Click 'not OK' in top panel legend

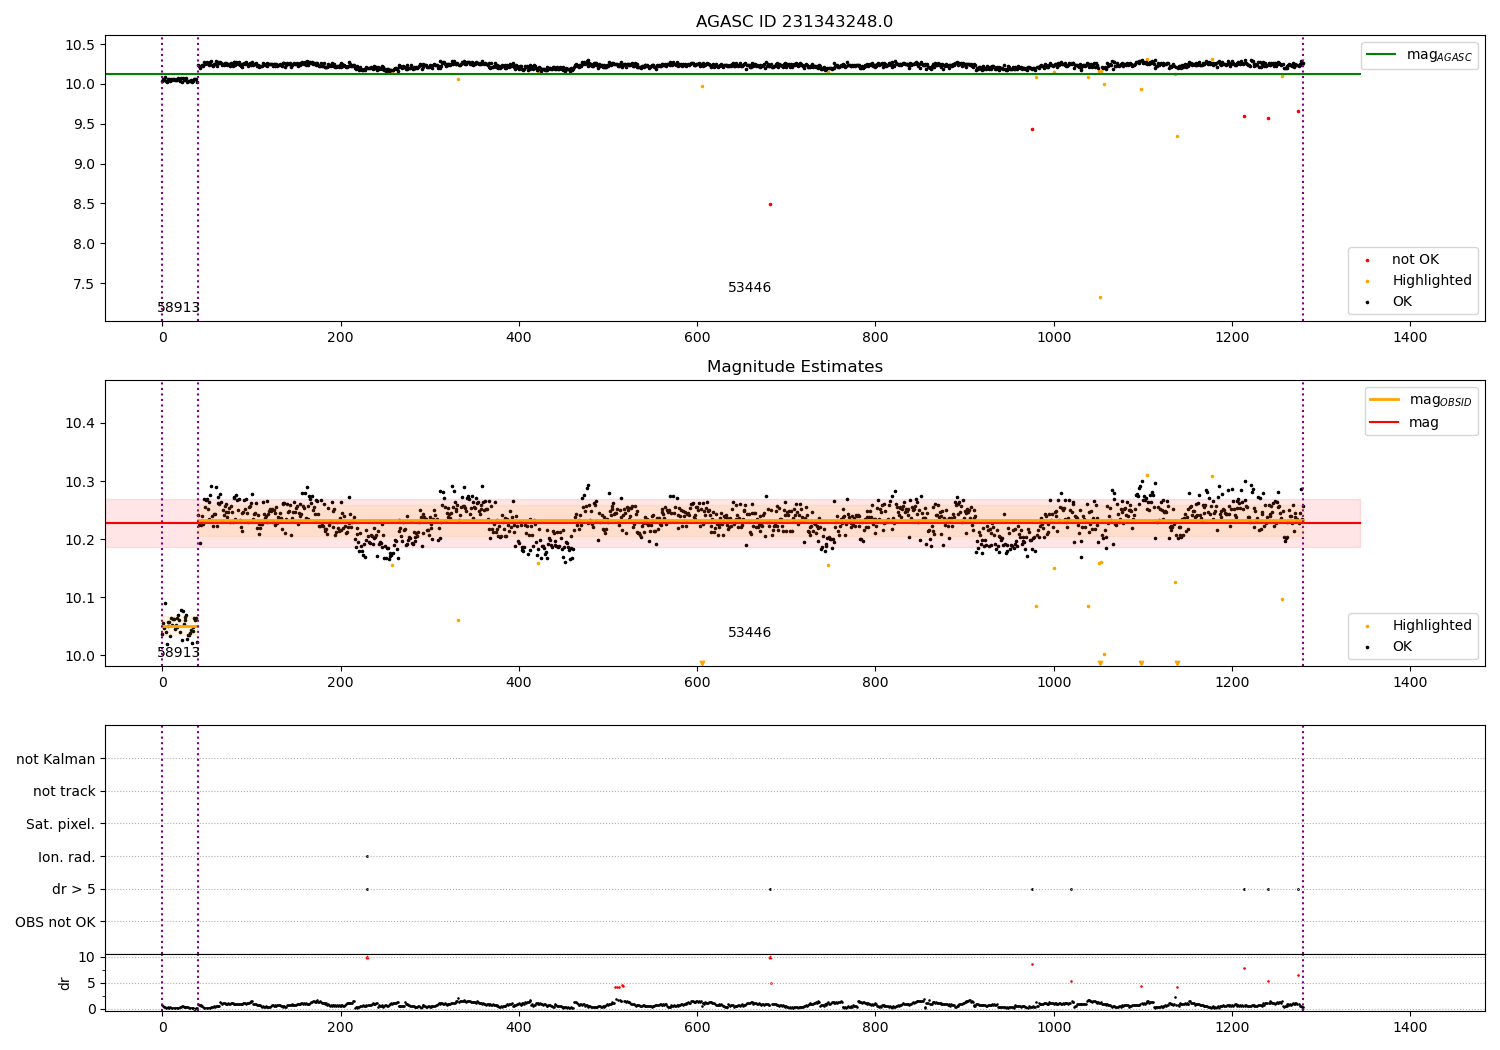[1413, 260]
